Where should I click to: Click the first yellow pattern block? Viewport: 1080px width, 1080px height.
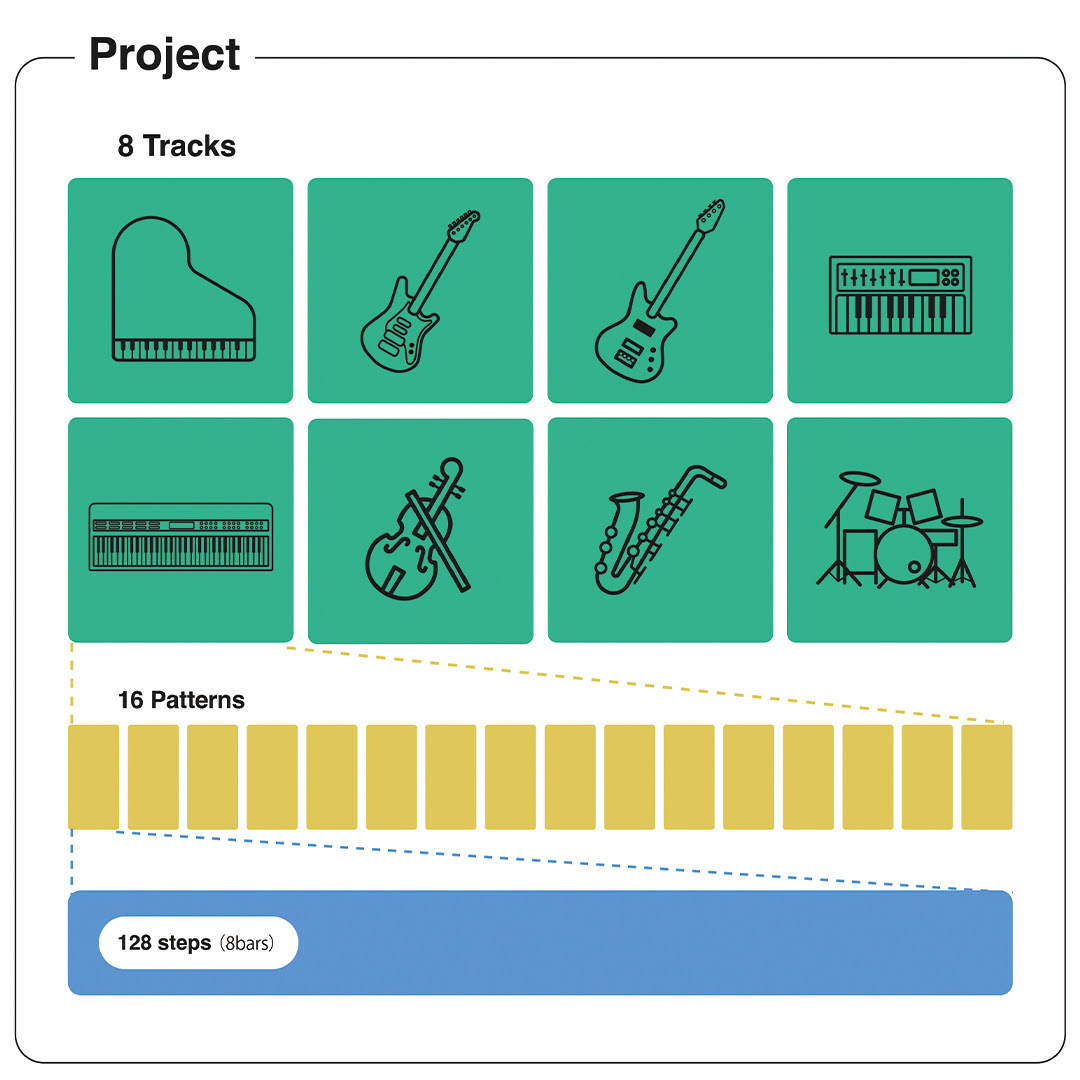tap(93, 777)
